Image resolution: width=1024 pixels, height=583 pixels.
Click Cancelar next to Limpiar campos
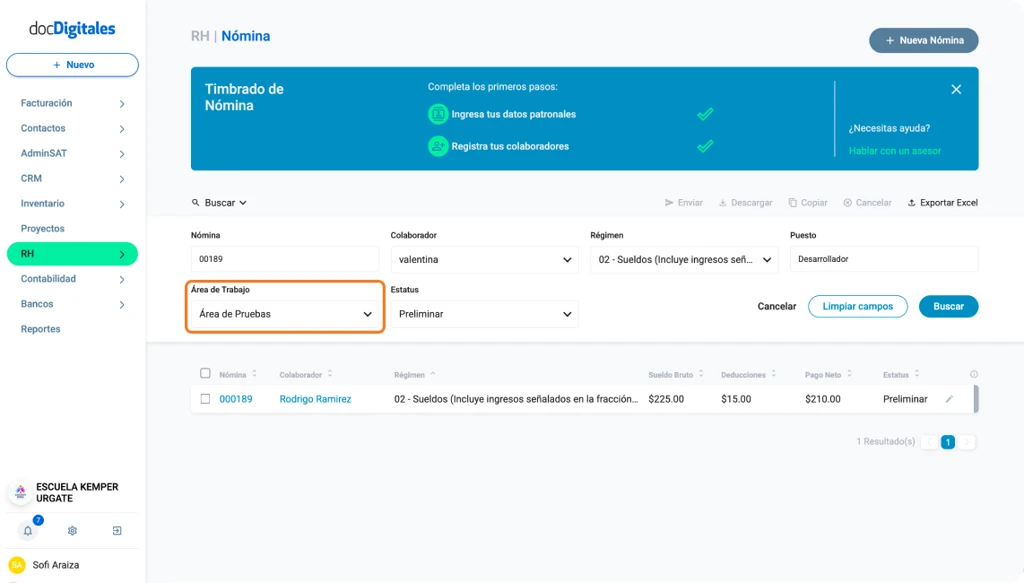click(776, 306)
